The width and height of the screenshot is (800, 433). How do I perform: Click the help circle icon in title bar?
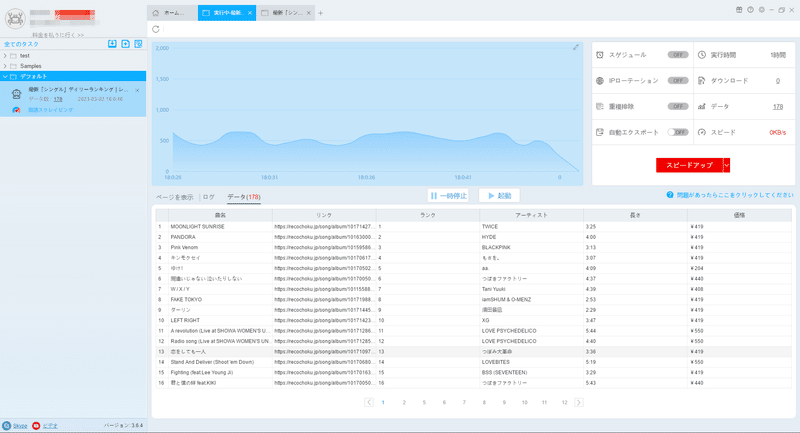click(751, 10)
